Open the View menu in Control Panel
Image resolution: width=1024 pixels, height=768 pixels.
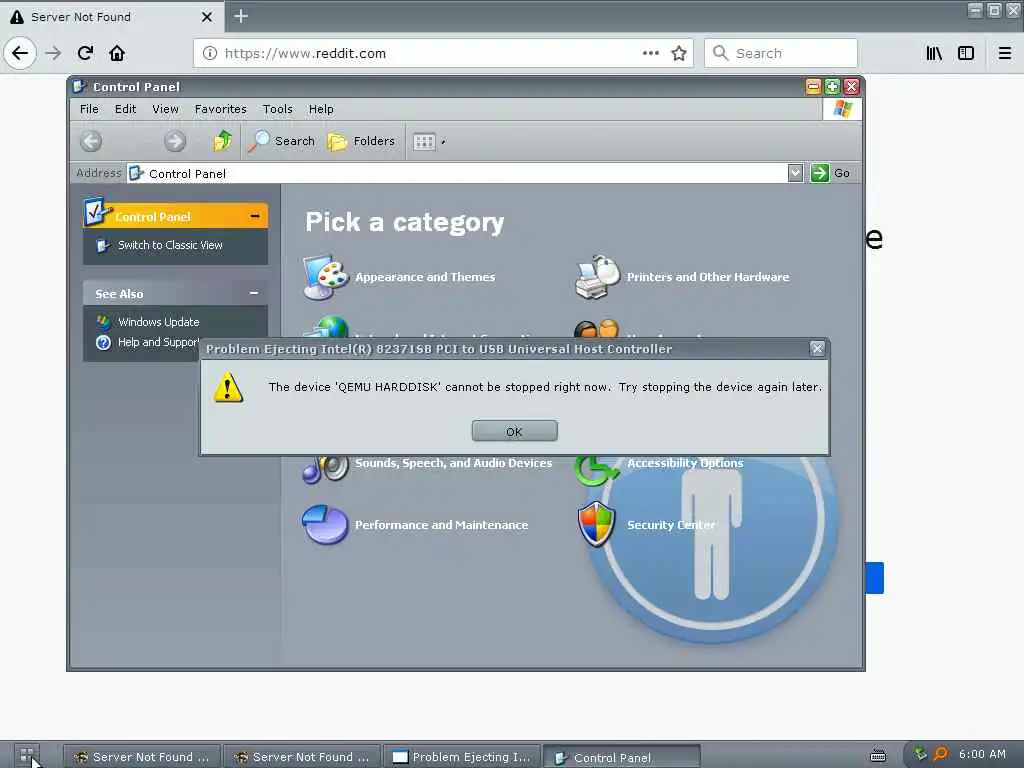[165, 109]
